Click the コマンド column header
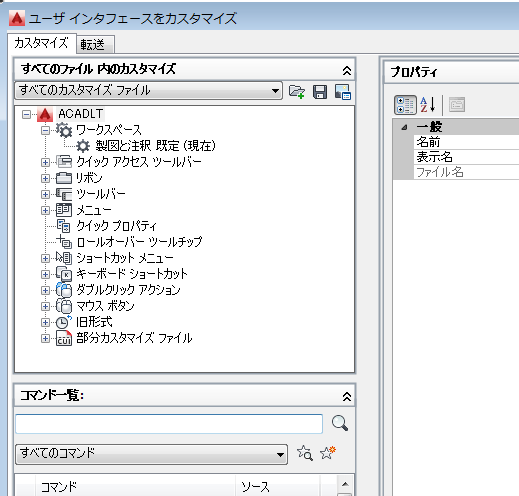This screenshot has width=519, height=496. click(135, 486)
